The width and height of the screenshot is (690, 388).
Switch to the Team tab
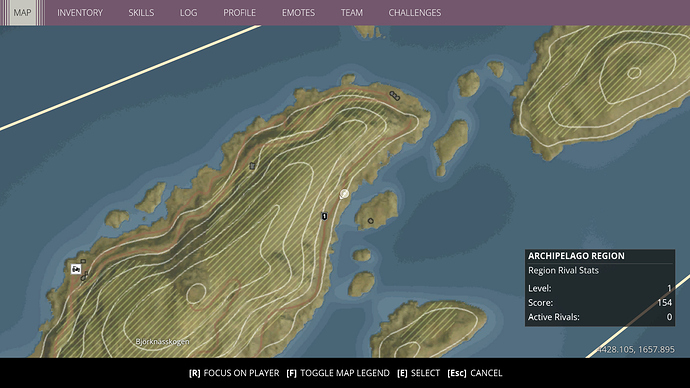(352, 13)
